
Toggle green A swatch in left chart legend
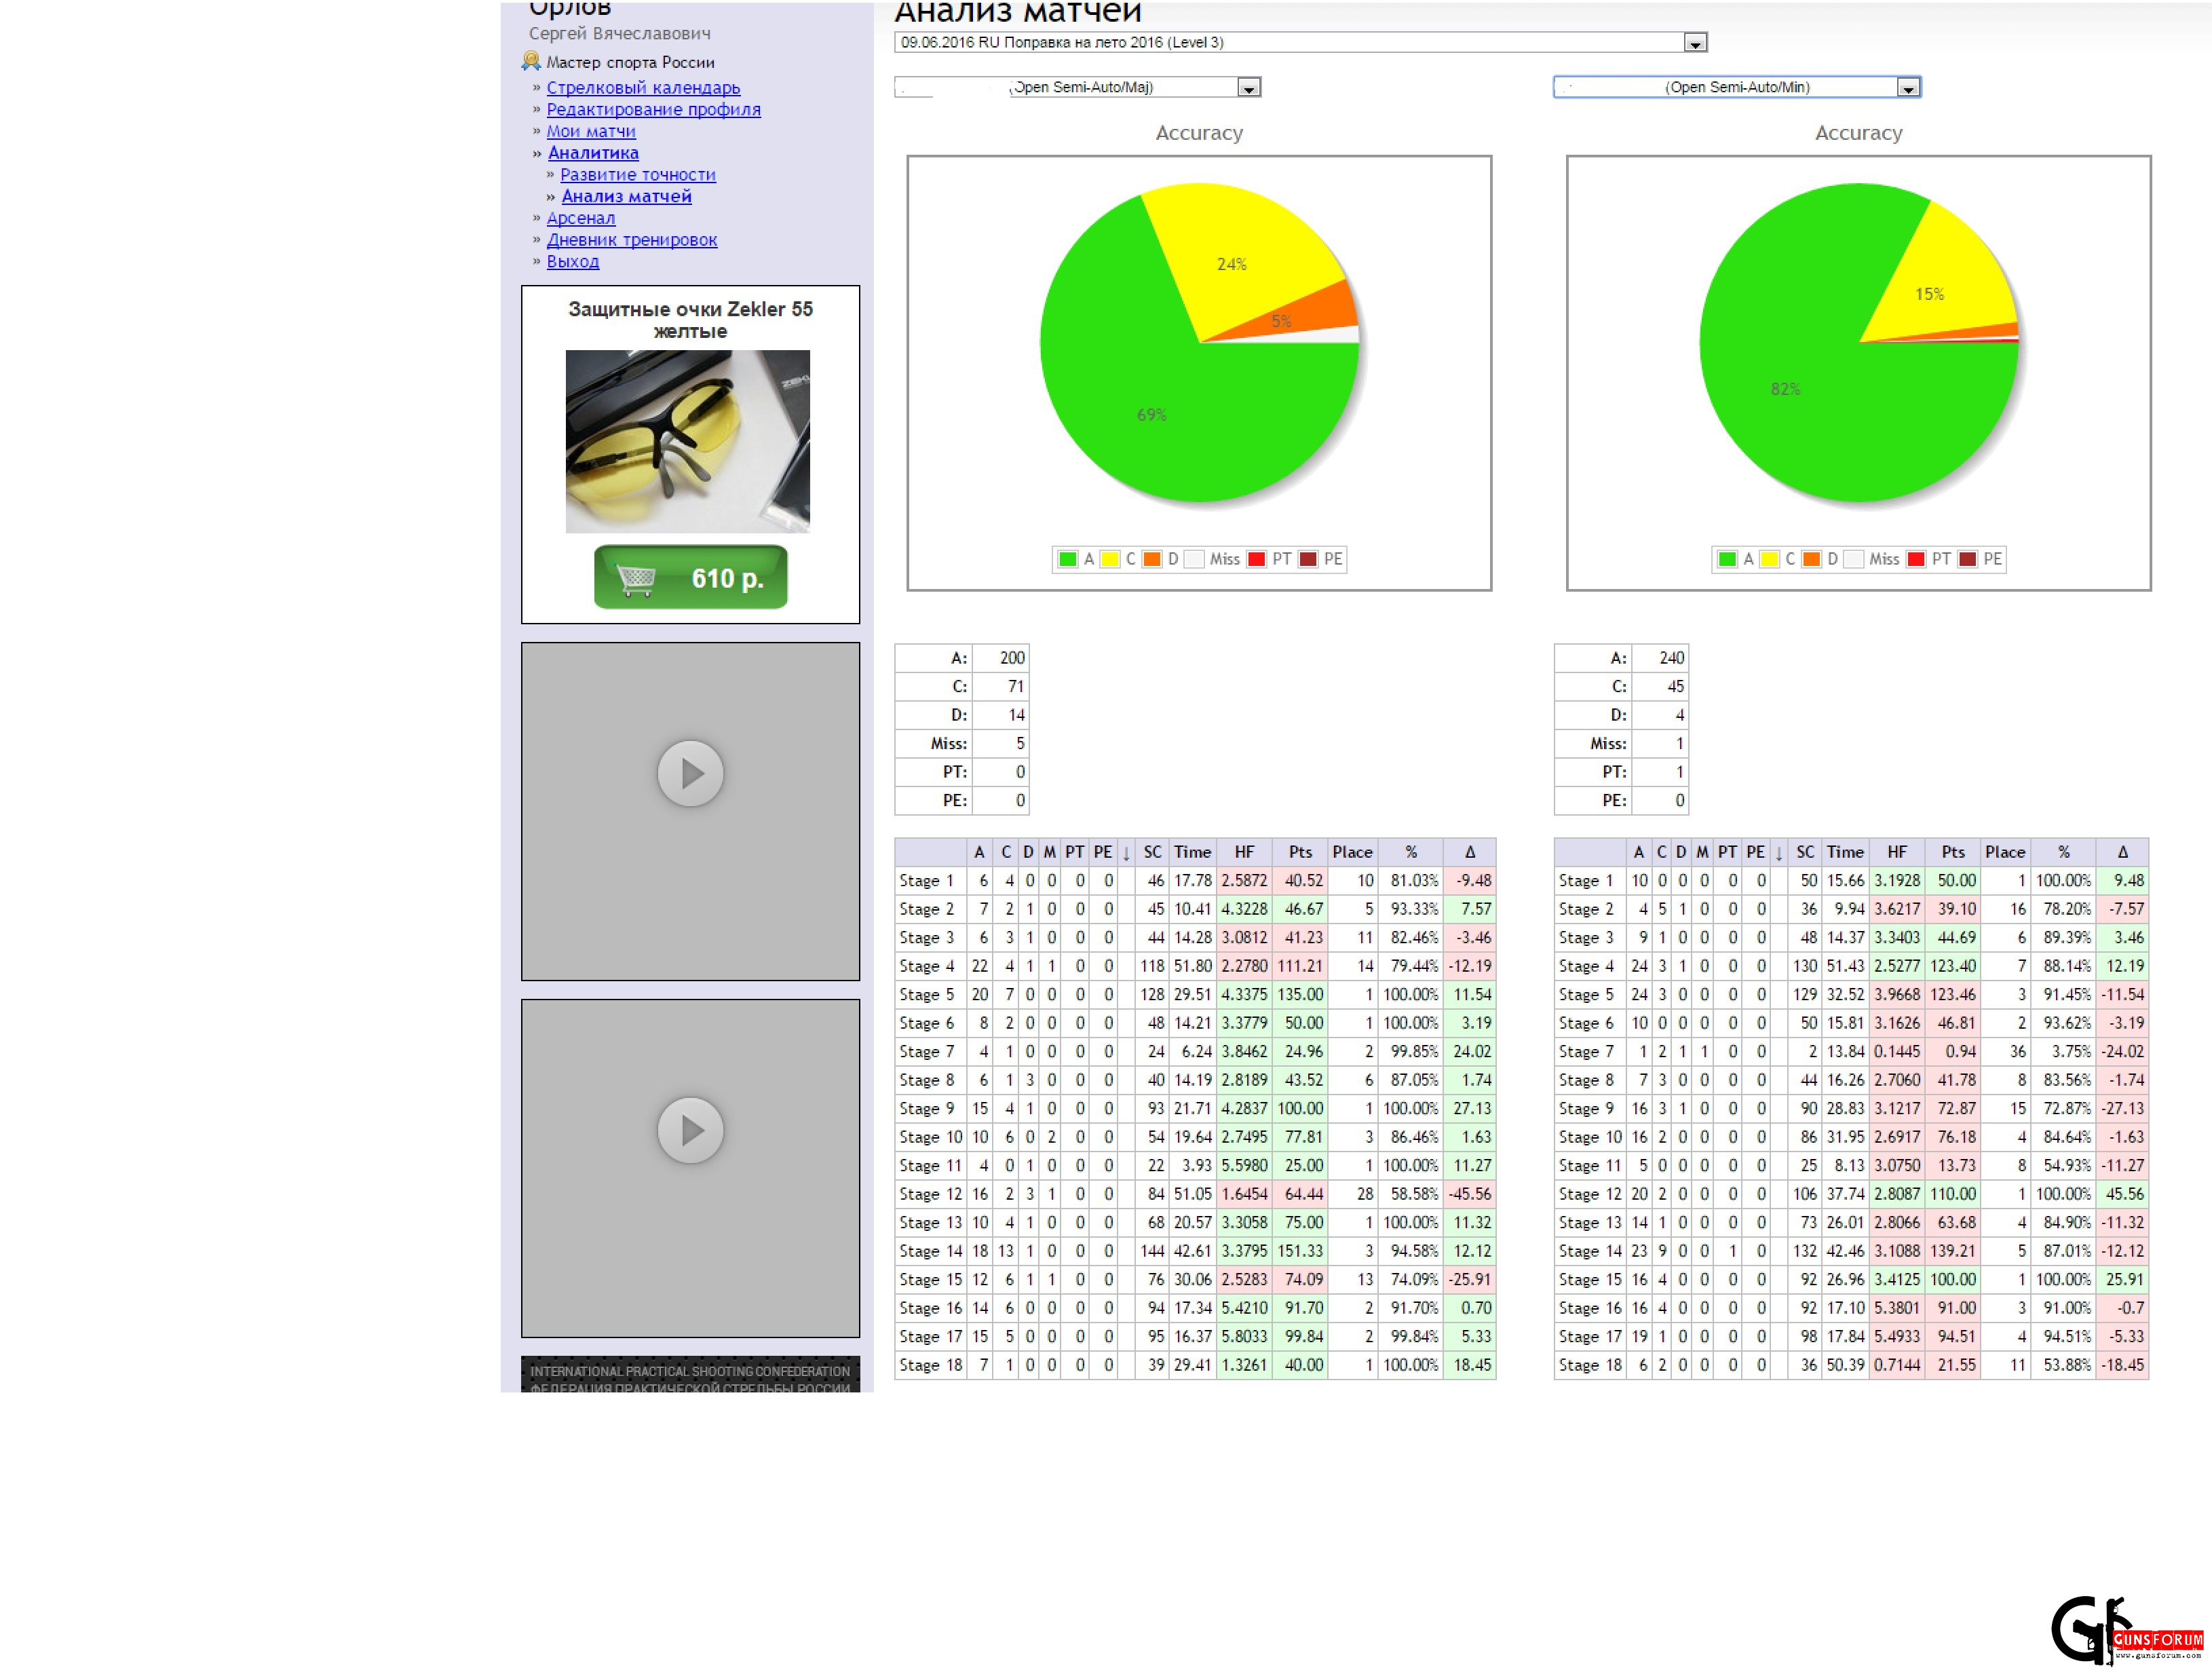(1067, 559)
